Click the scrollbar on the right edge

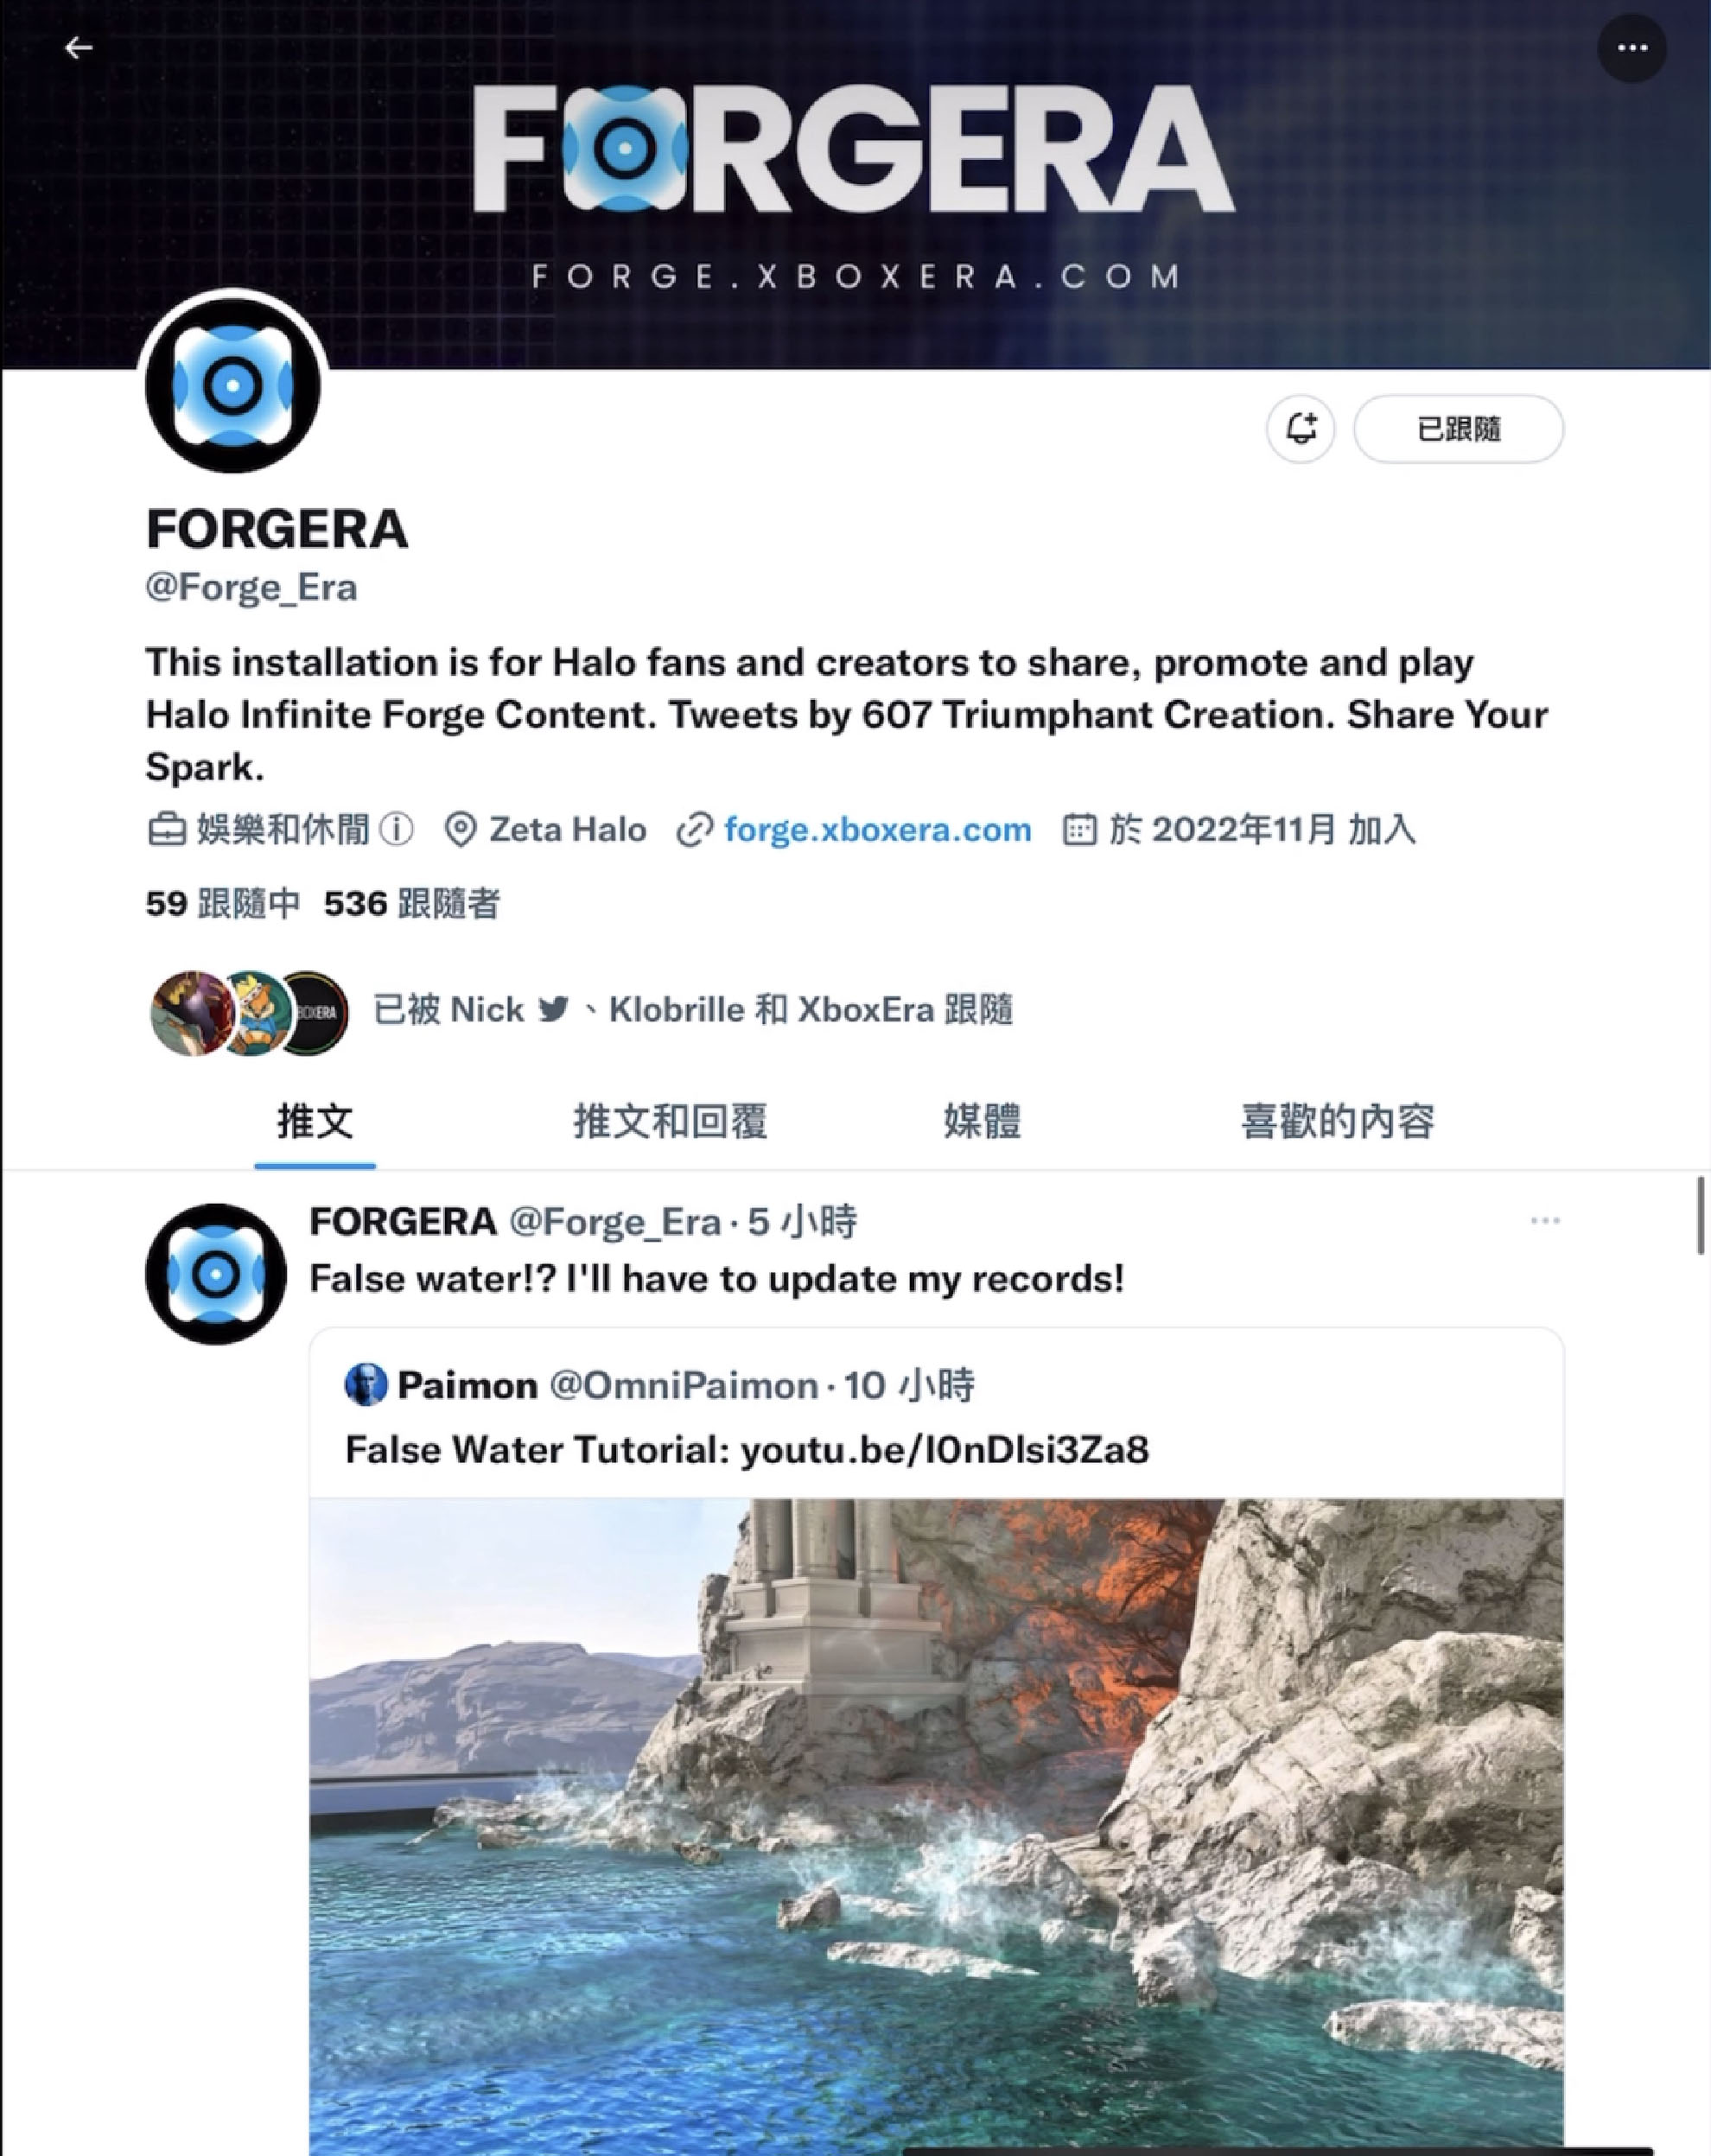1700,1216
